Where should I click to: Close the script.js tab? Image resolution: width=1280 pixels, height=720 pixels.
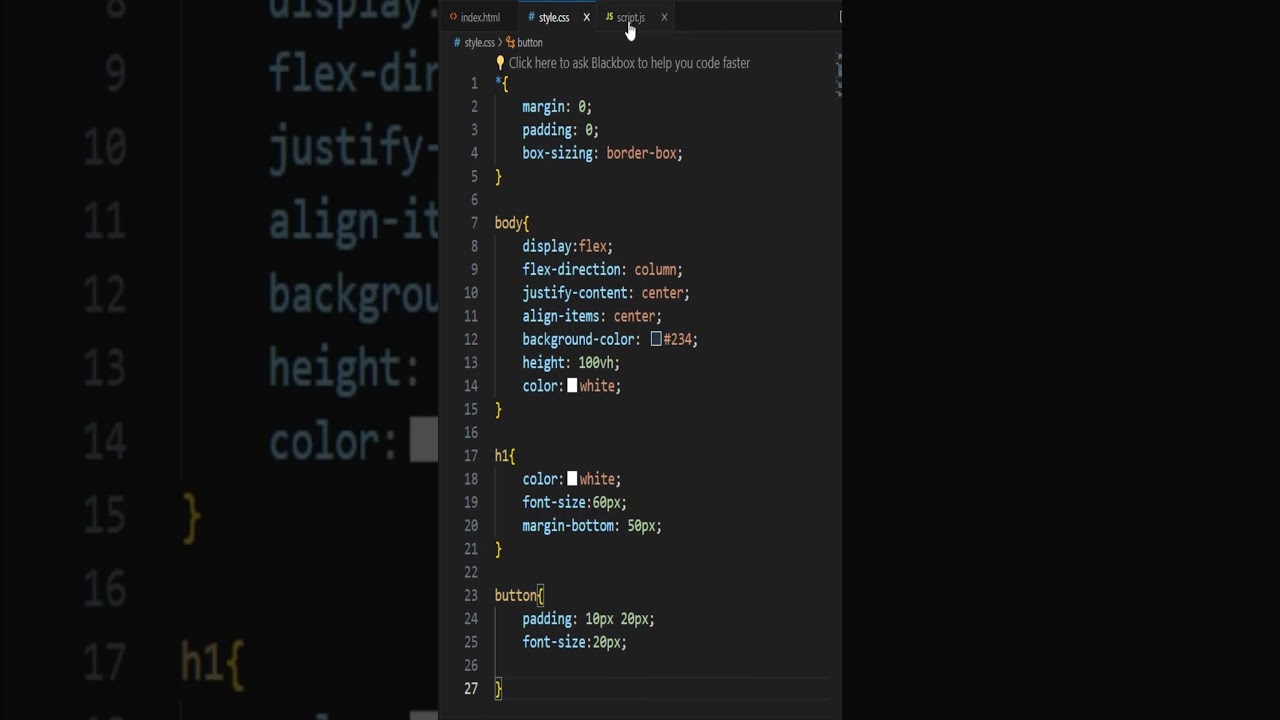[x=664, y=17]
